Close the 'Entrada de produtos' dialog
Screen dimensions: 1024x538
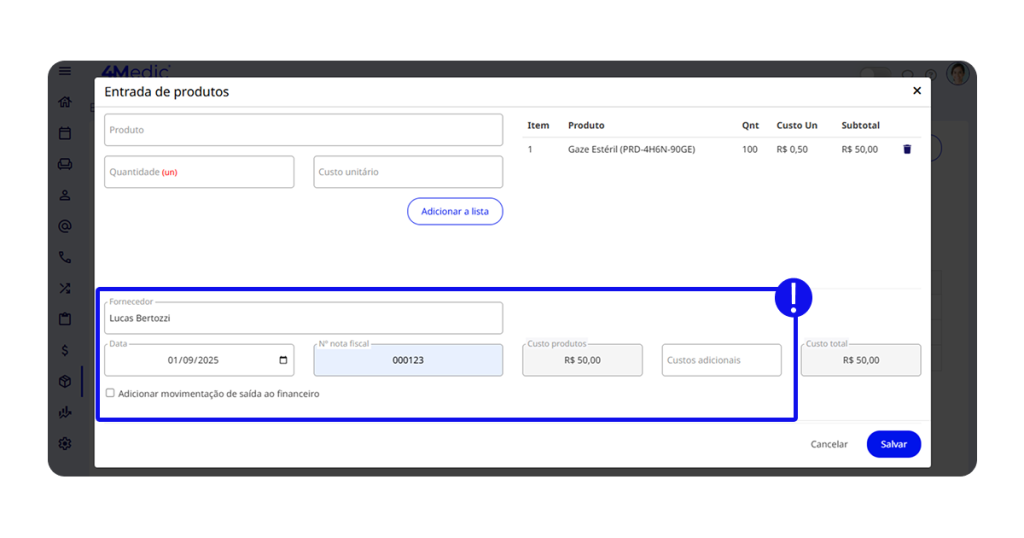(x=916, y=91)
